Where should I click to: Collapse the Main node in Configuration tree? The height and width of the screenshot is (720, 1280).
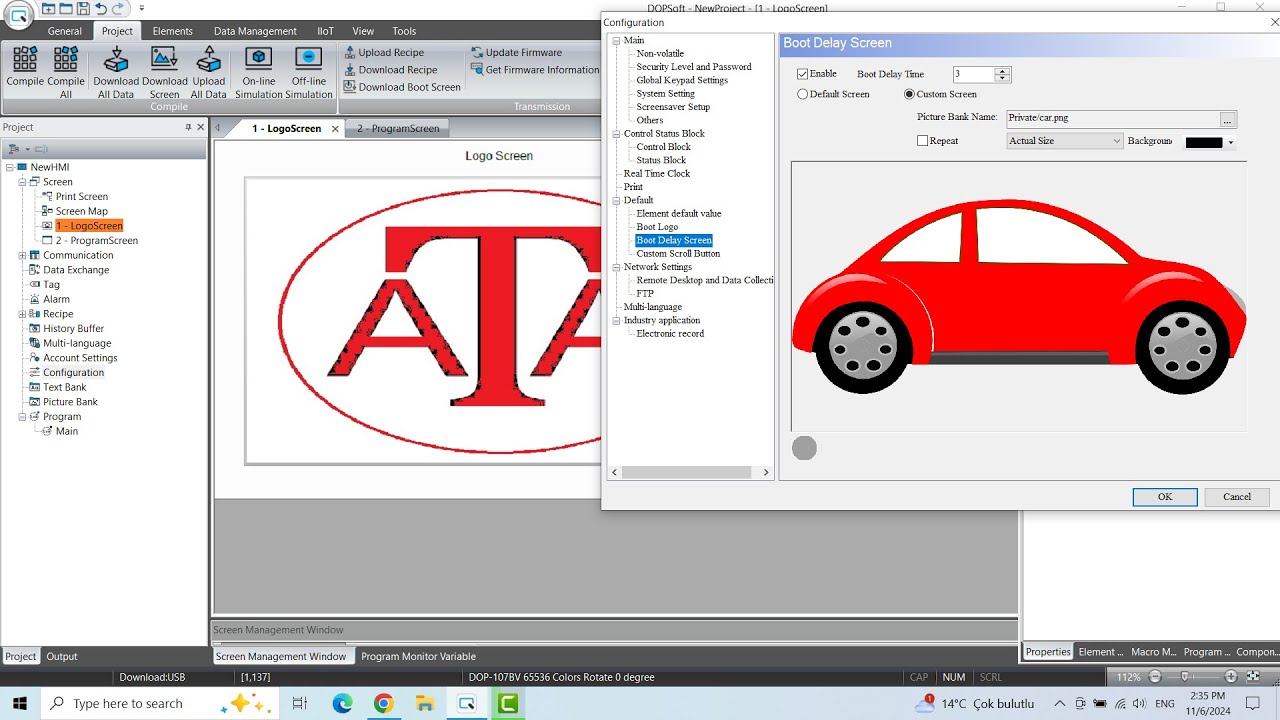(x=616, y=40)
